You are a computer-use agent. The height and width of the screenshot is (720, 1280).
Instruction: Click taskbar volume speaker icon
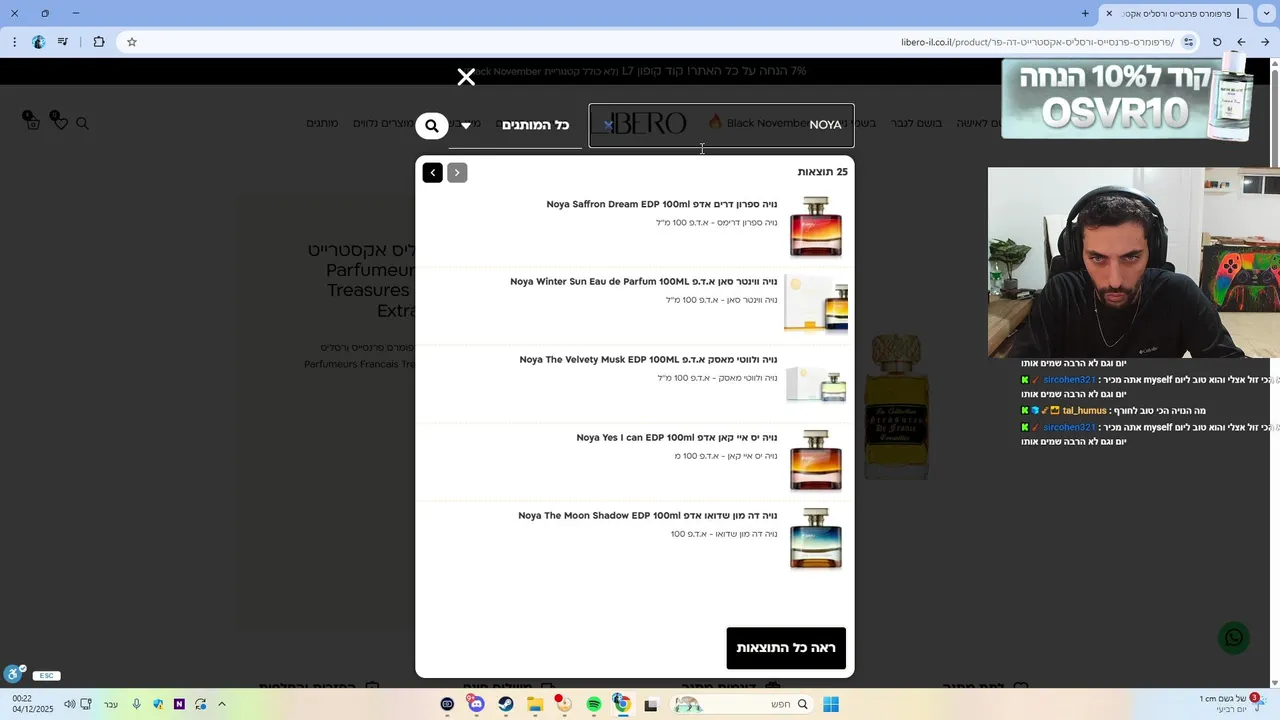pyautogui.click(x=69, y=704)
